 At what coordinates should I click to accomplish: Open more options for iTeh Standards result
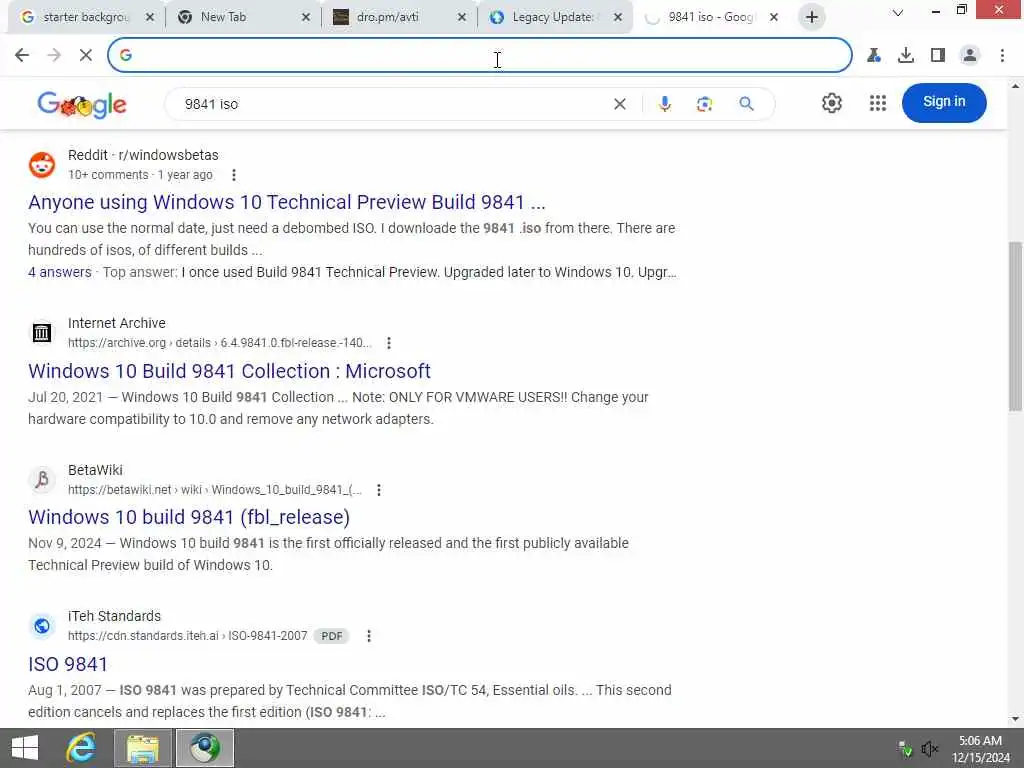point(369,636)
